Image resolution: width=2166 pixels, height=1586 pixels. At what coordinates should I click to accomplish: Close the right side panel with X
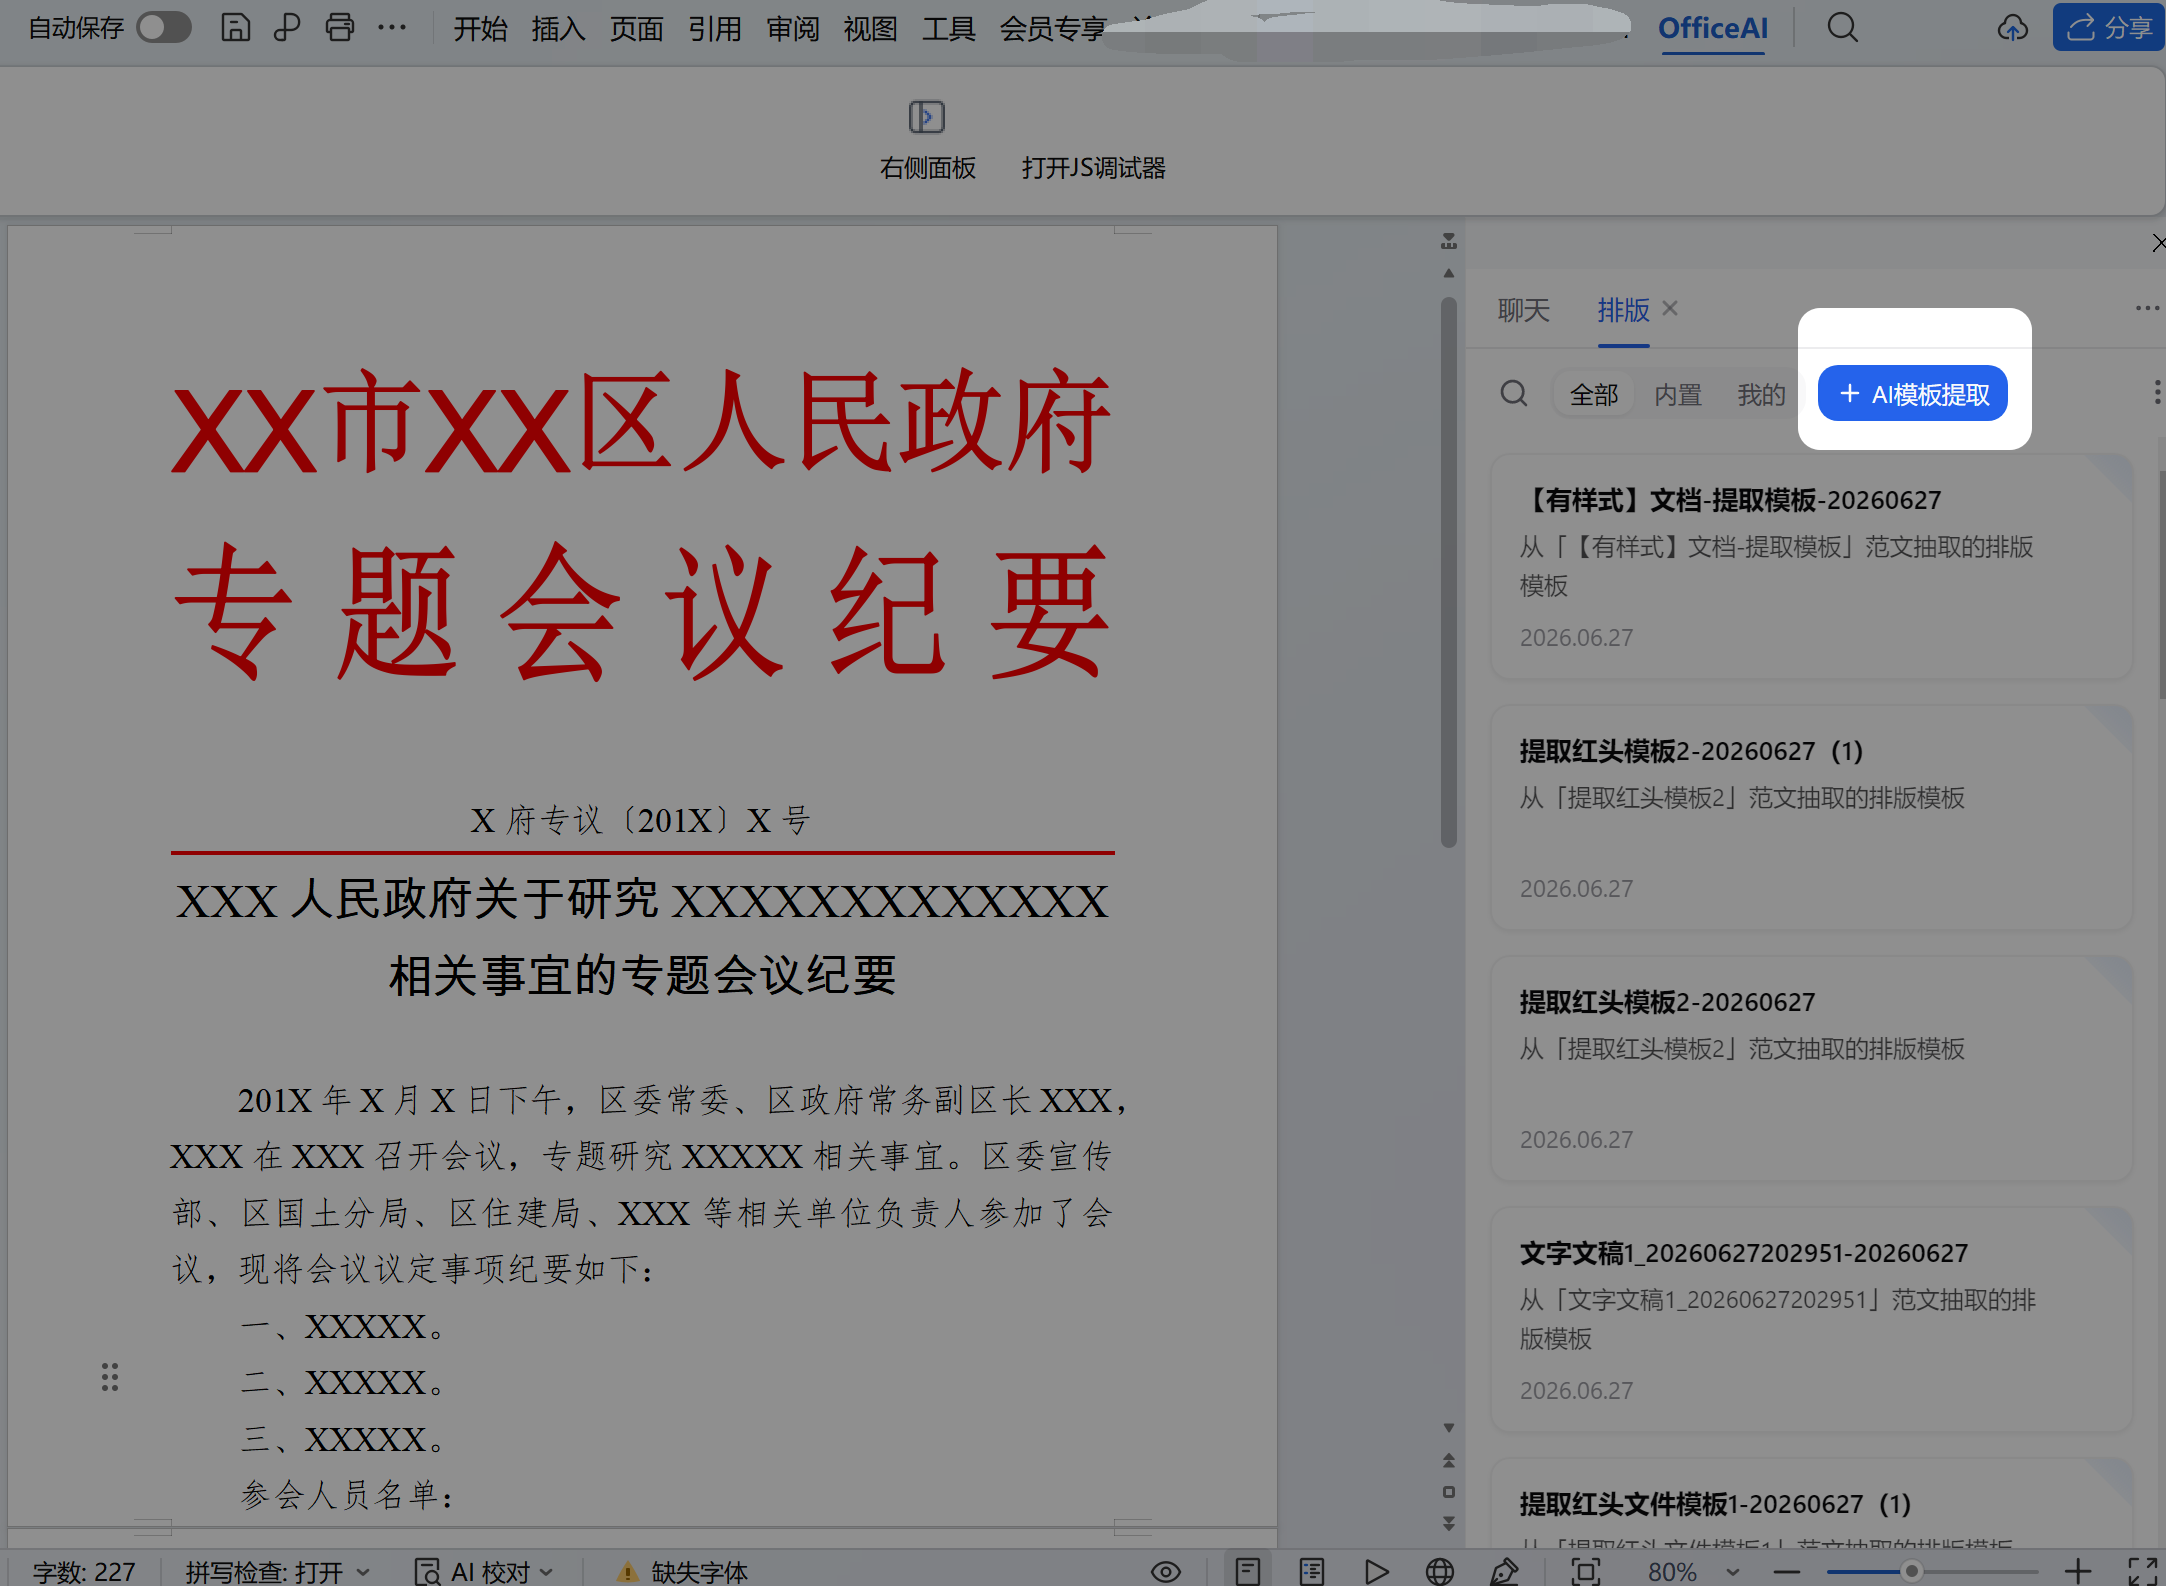2157,243
